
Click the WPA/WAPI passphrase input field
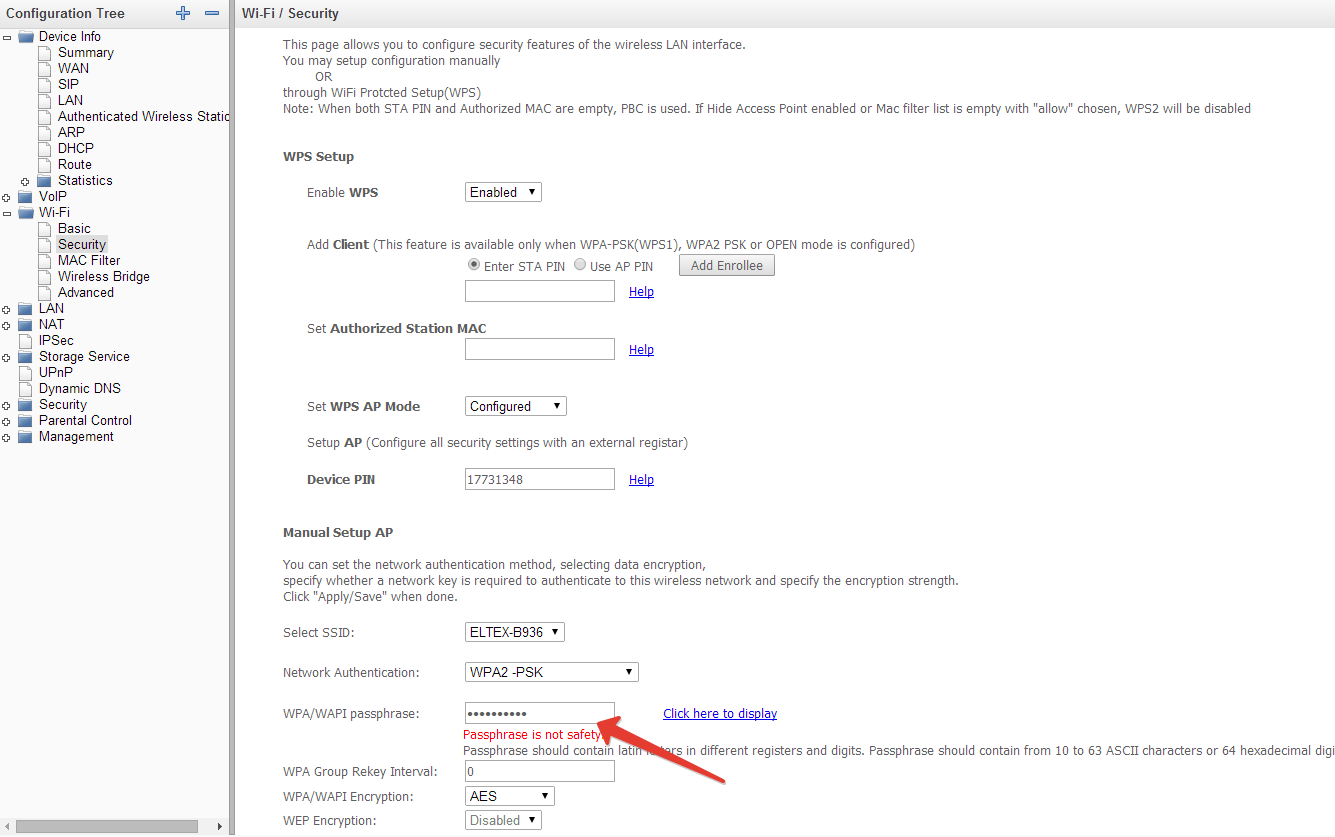[539, 714]
